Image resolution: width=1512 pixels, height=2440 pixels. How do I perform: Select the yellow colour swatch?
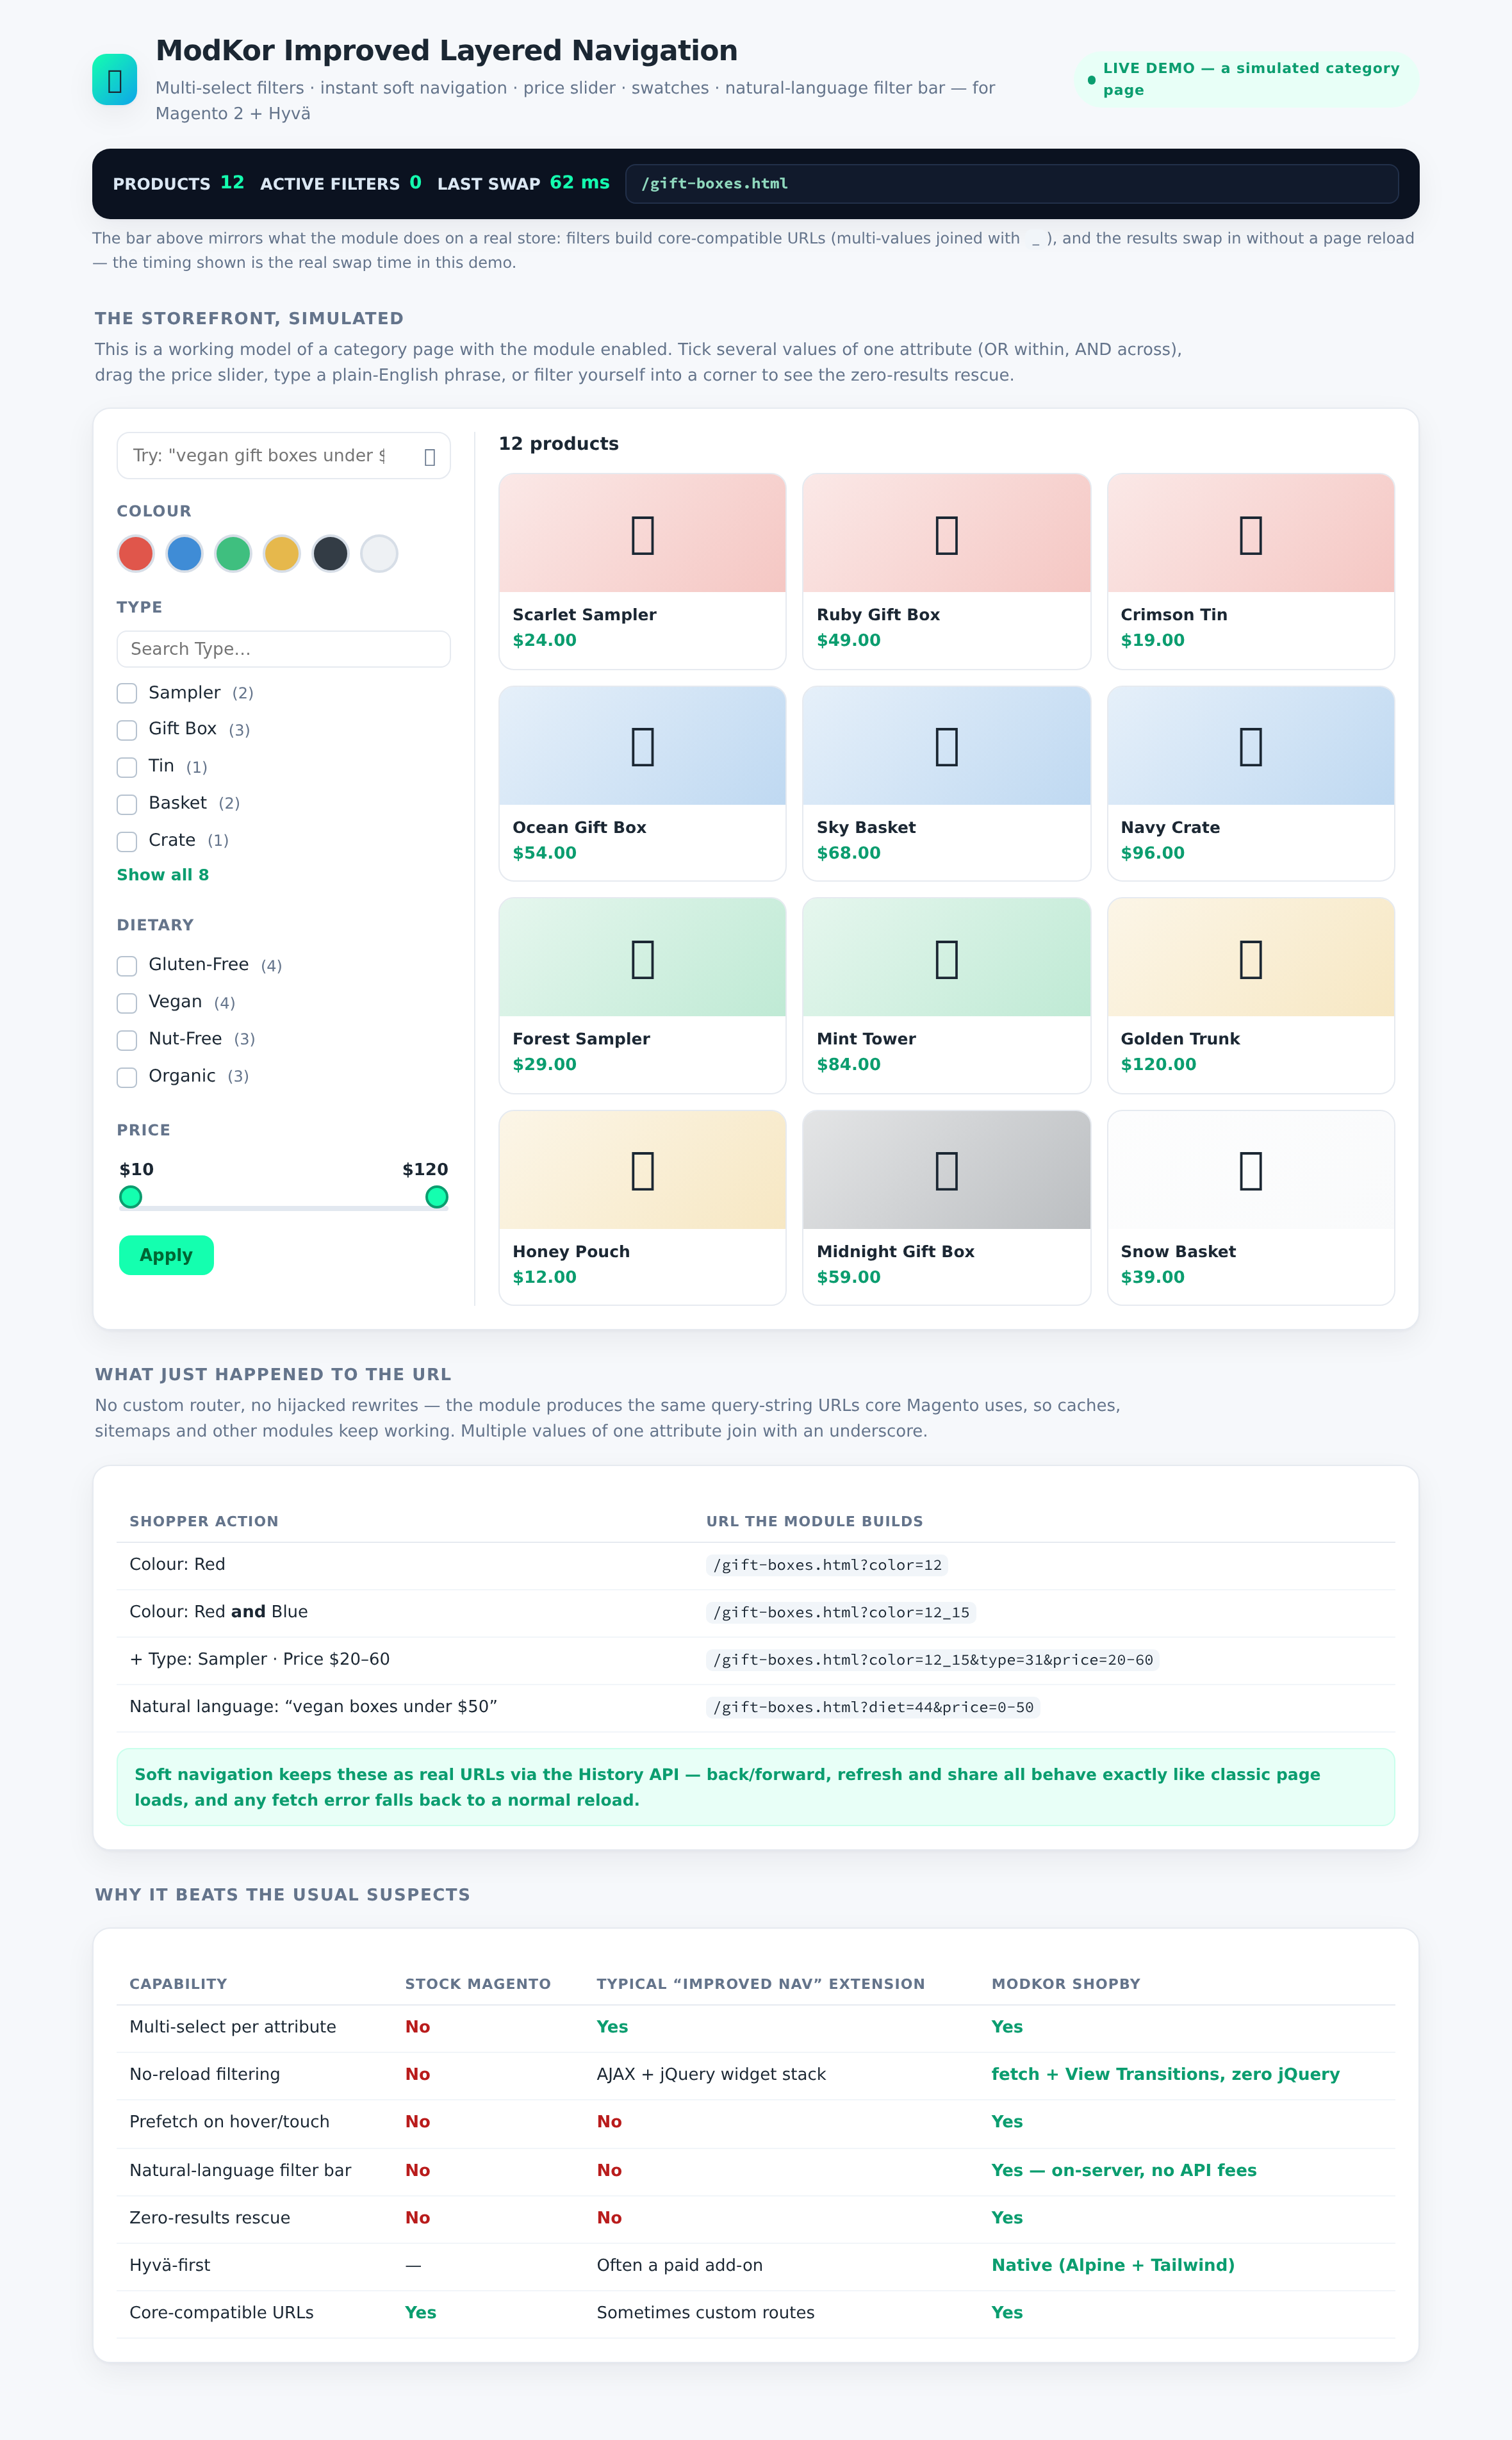coord(282,553)
